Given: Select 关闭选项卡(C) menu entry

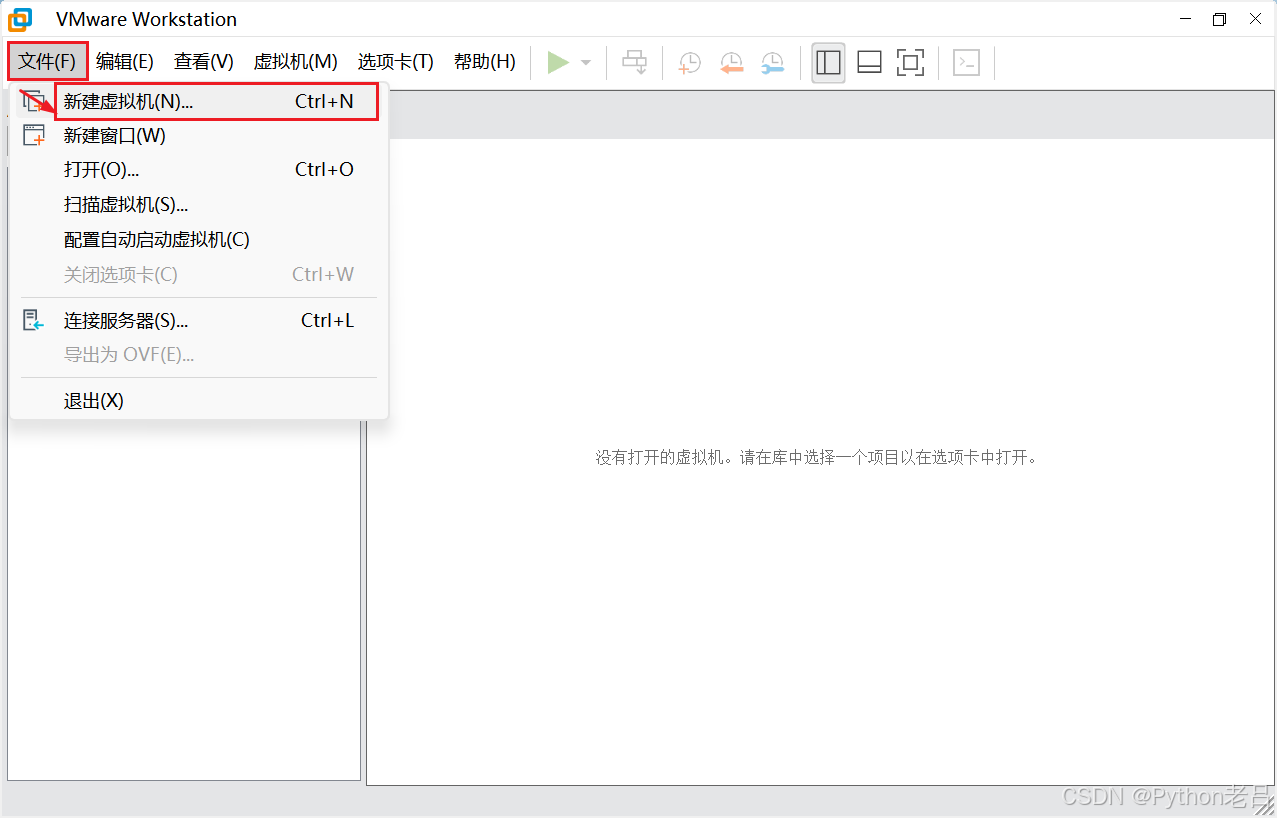Looking at the screenshot, I should click(199, 274).
